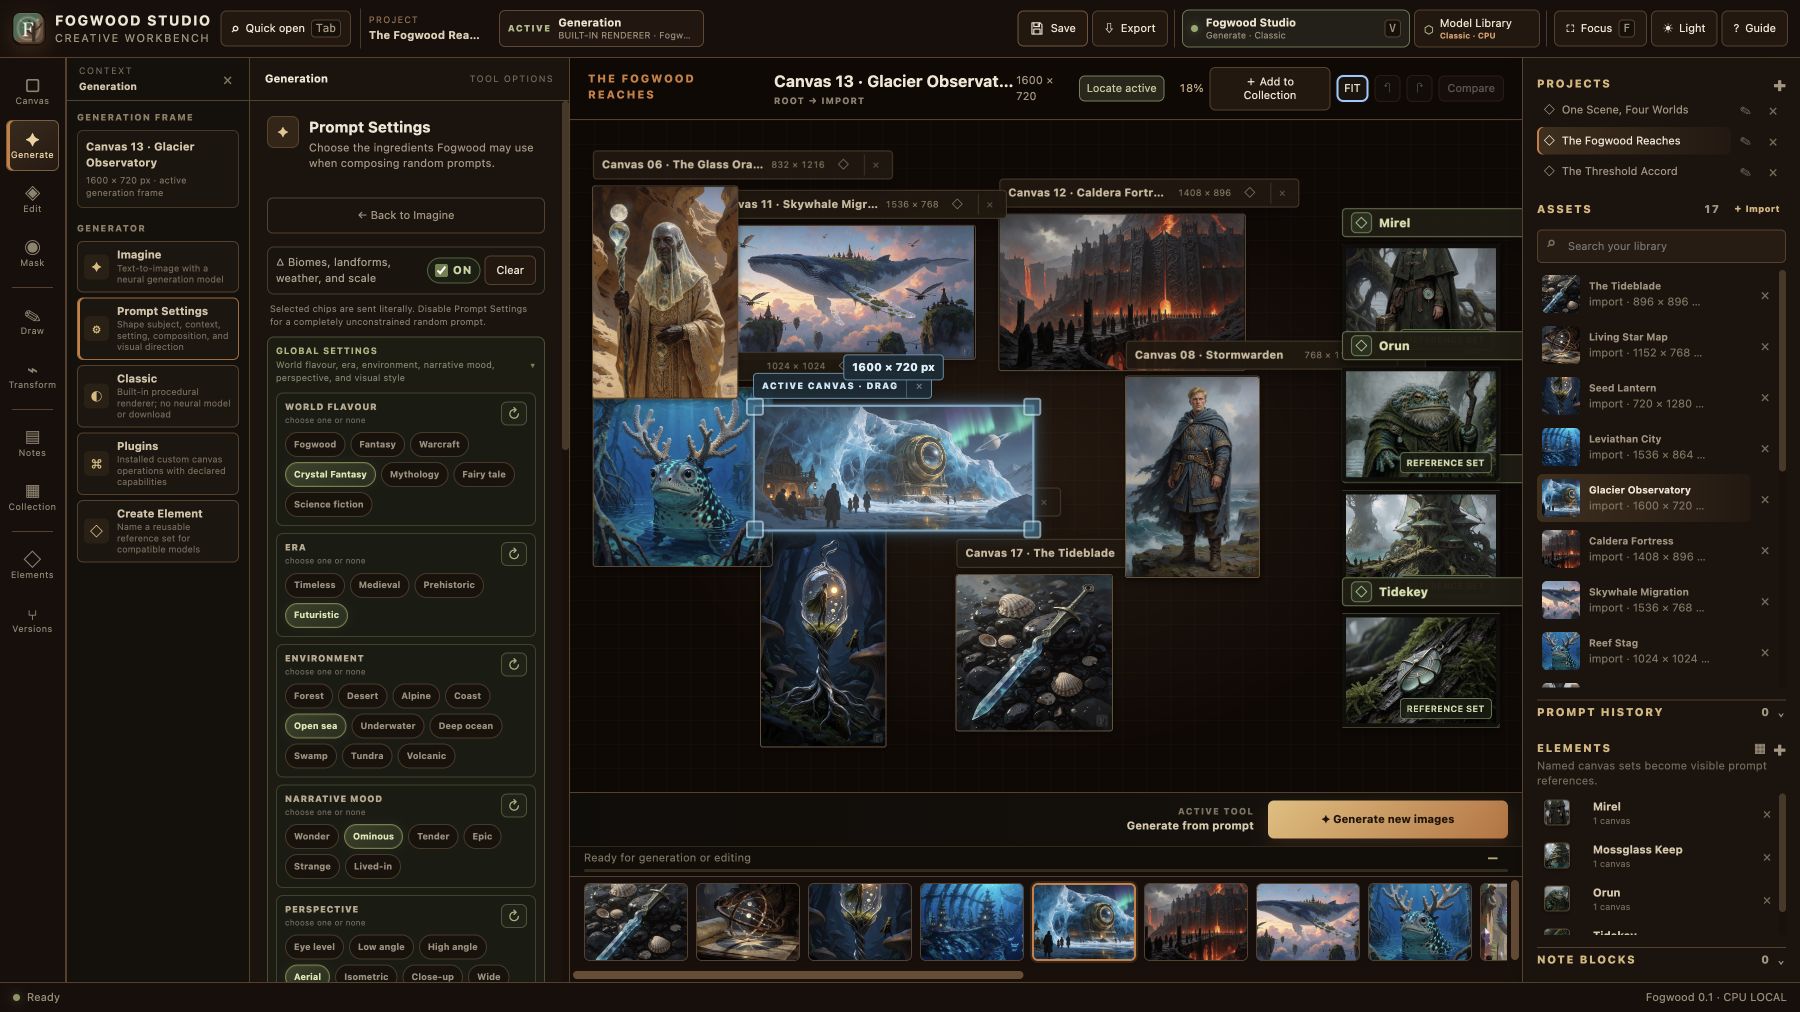Screen dimensions: 1800x1012
Task: Rename the Threshold Accord project
Action: [x=1745, y=172]
